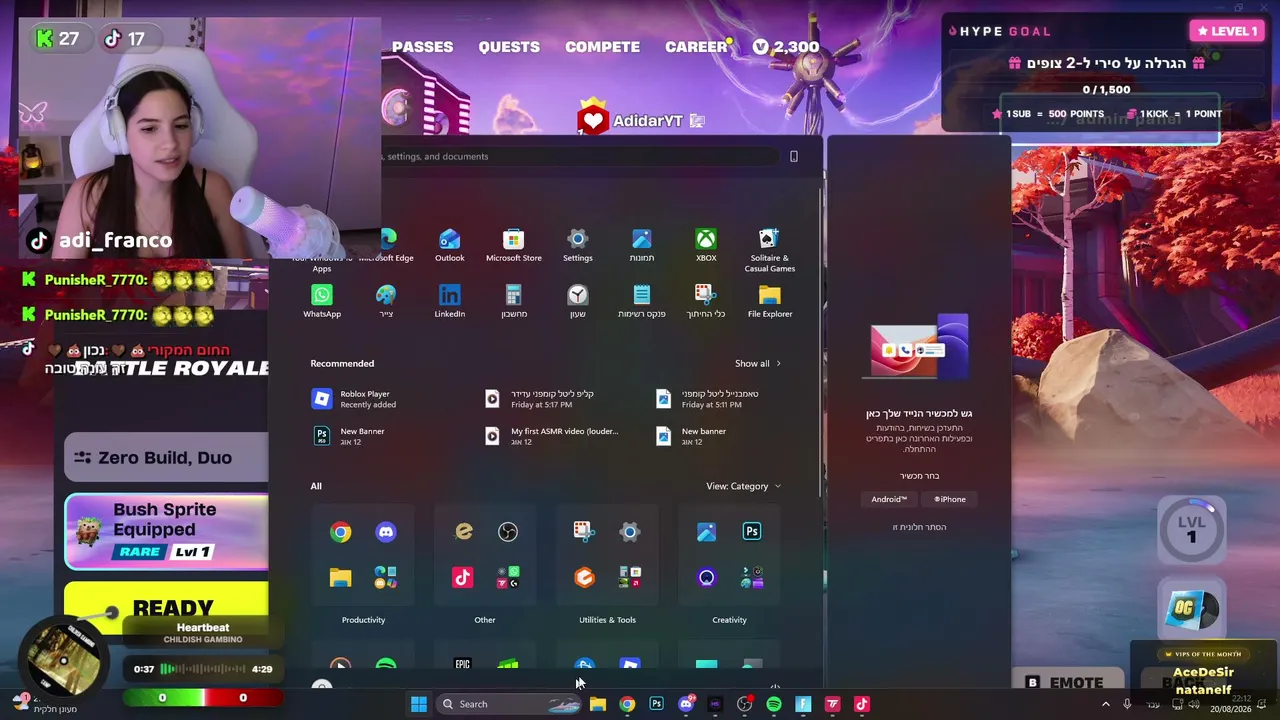
Task: Open the pinned Settings app
Action: [x=577, y=245]
